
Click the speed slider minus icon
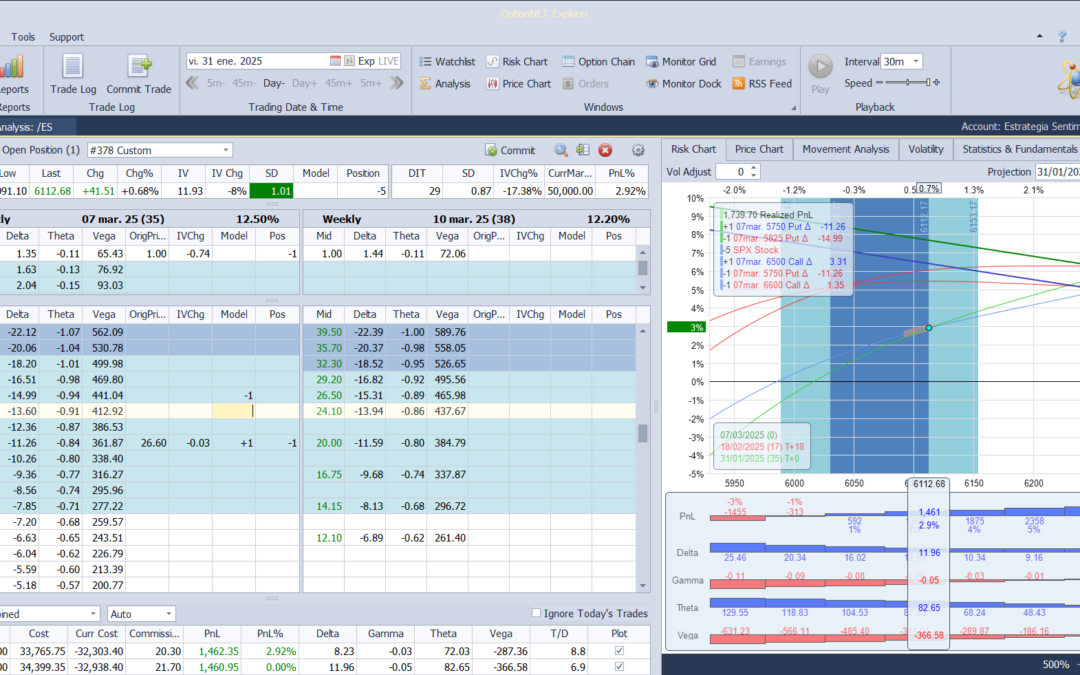tap(880, 83)
